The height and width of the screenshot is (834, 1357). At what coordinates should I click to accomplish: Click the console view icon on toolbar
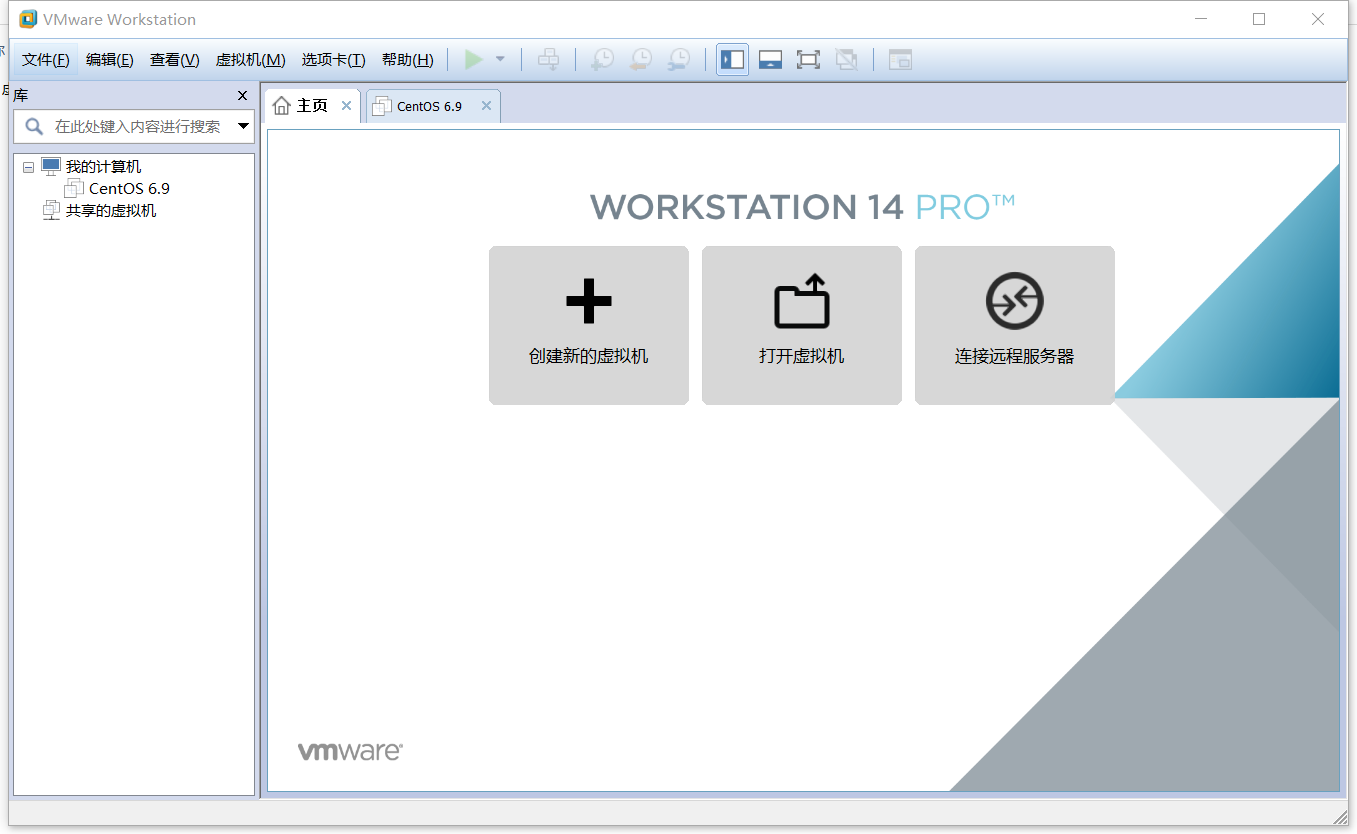(x=900, y=60)
